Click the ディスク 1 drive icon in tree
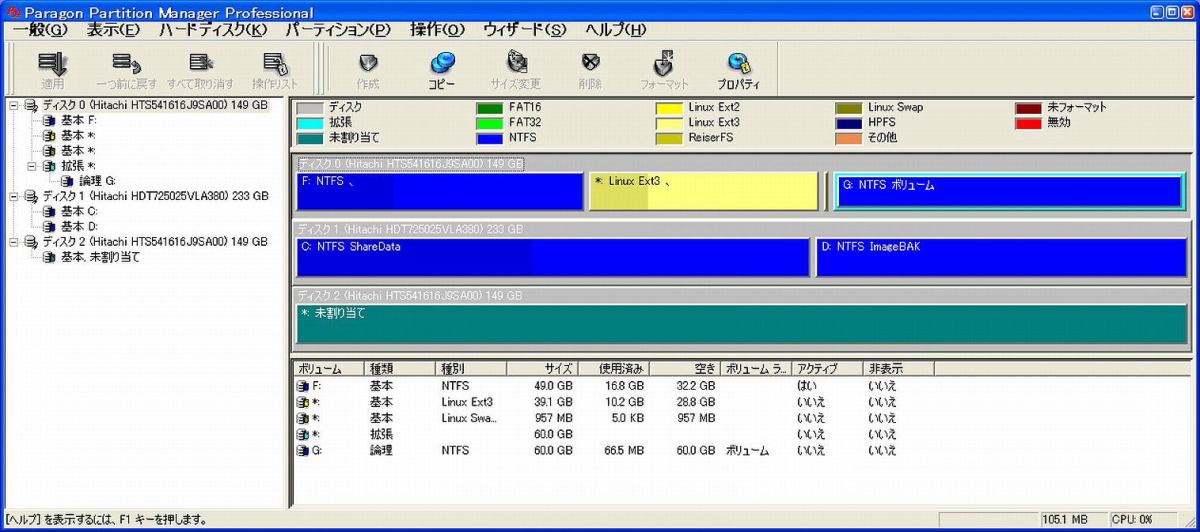The height and width of the screenshot is (532, 1200). [x=31, y=196]
